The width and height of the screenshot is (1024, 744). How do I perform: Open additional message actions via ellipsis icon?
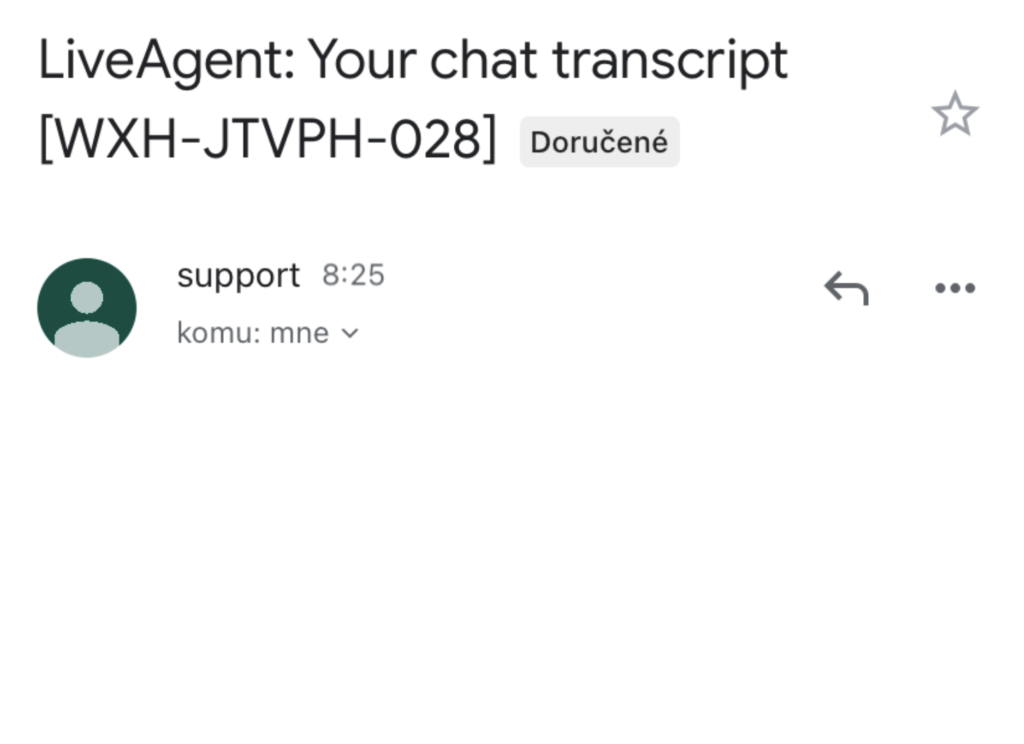[x=954, y=287]
